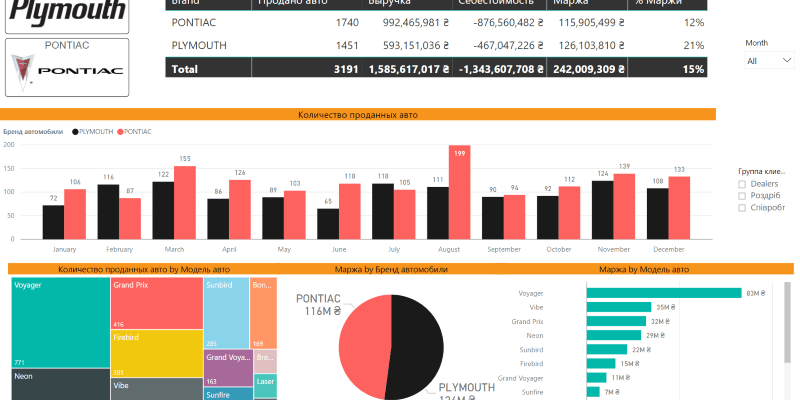Click the Firebird 15M margin bar

click(x=601, y=363)
